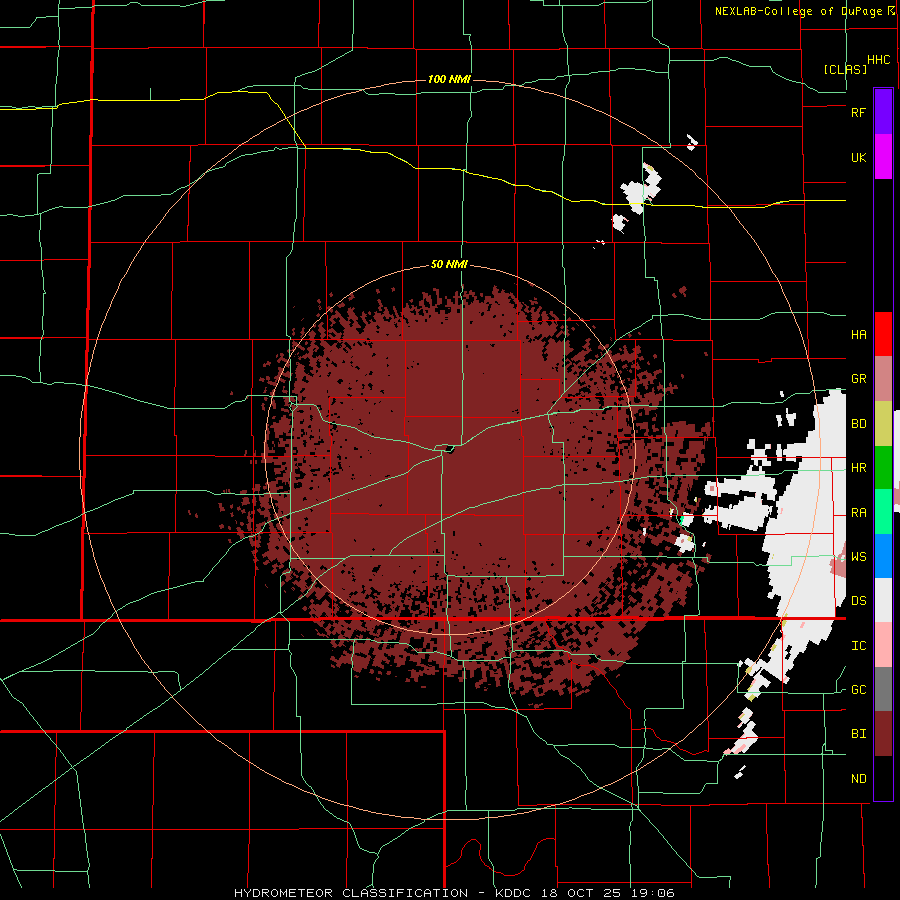Click the IC label in the legend
Image resolution: width=900 pixels, height=900 pixels.
[x=858, y=646]
